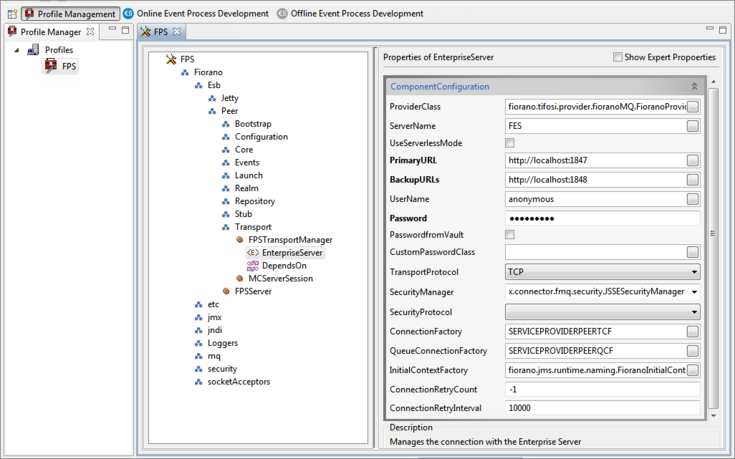Click the Transport node icon
The image size is (735, 459).
point(226,227)
